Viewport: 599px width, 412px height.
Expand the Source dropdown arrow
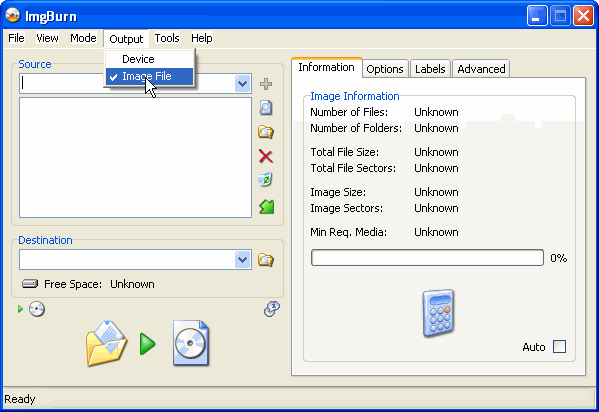click(x=243, y=84)
